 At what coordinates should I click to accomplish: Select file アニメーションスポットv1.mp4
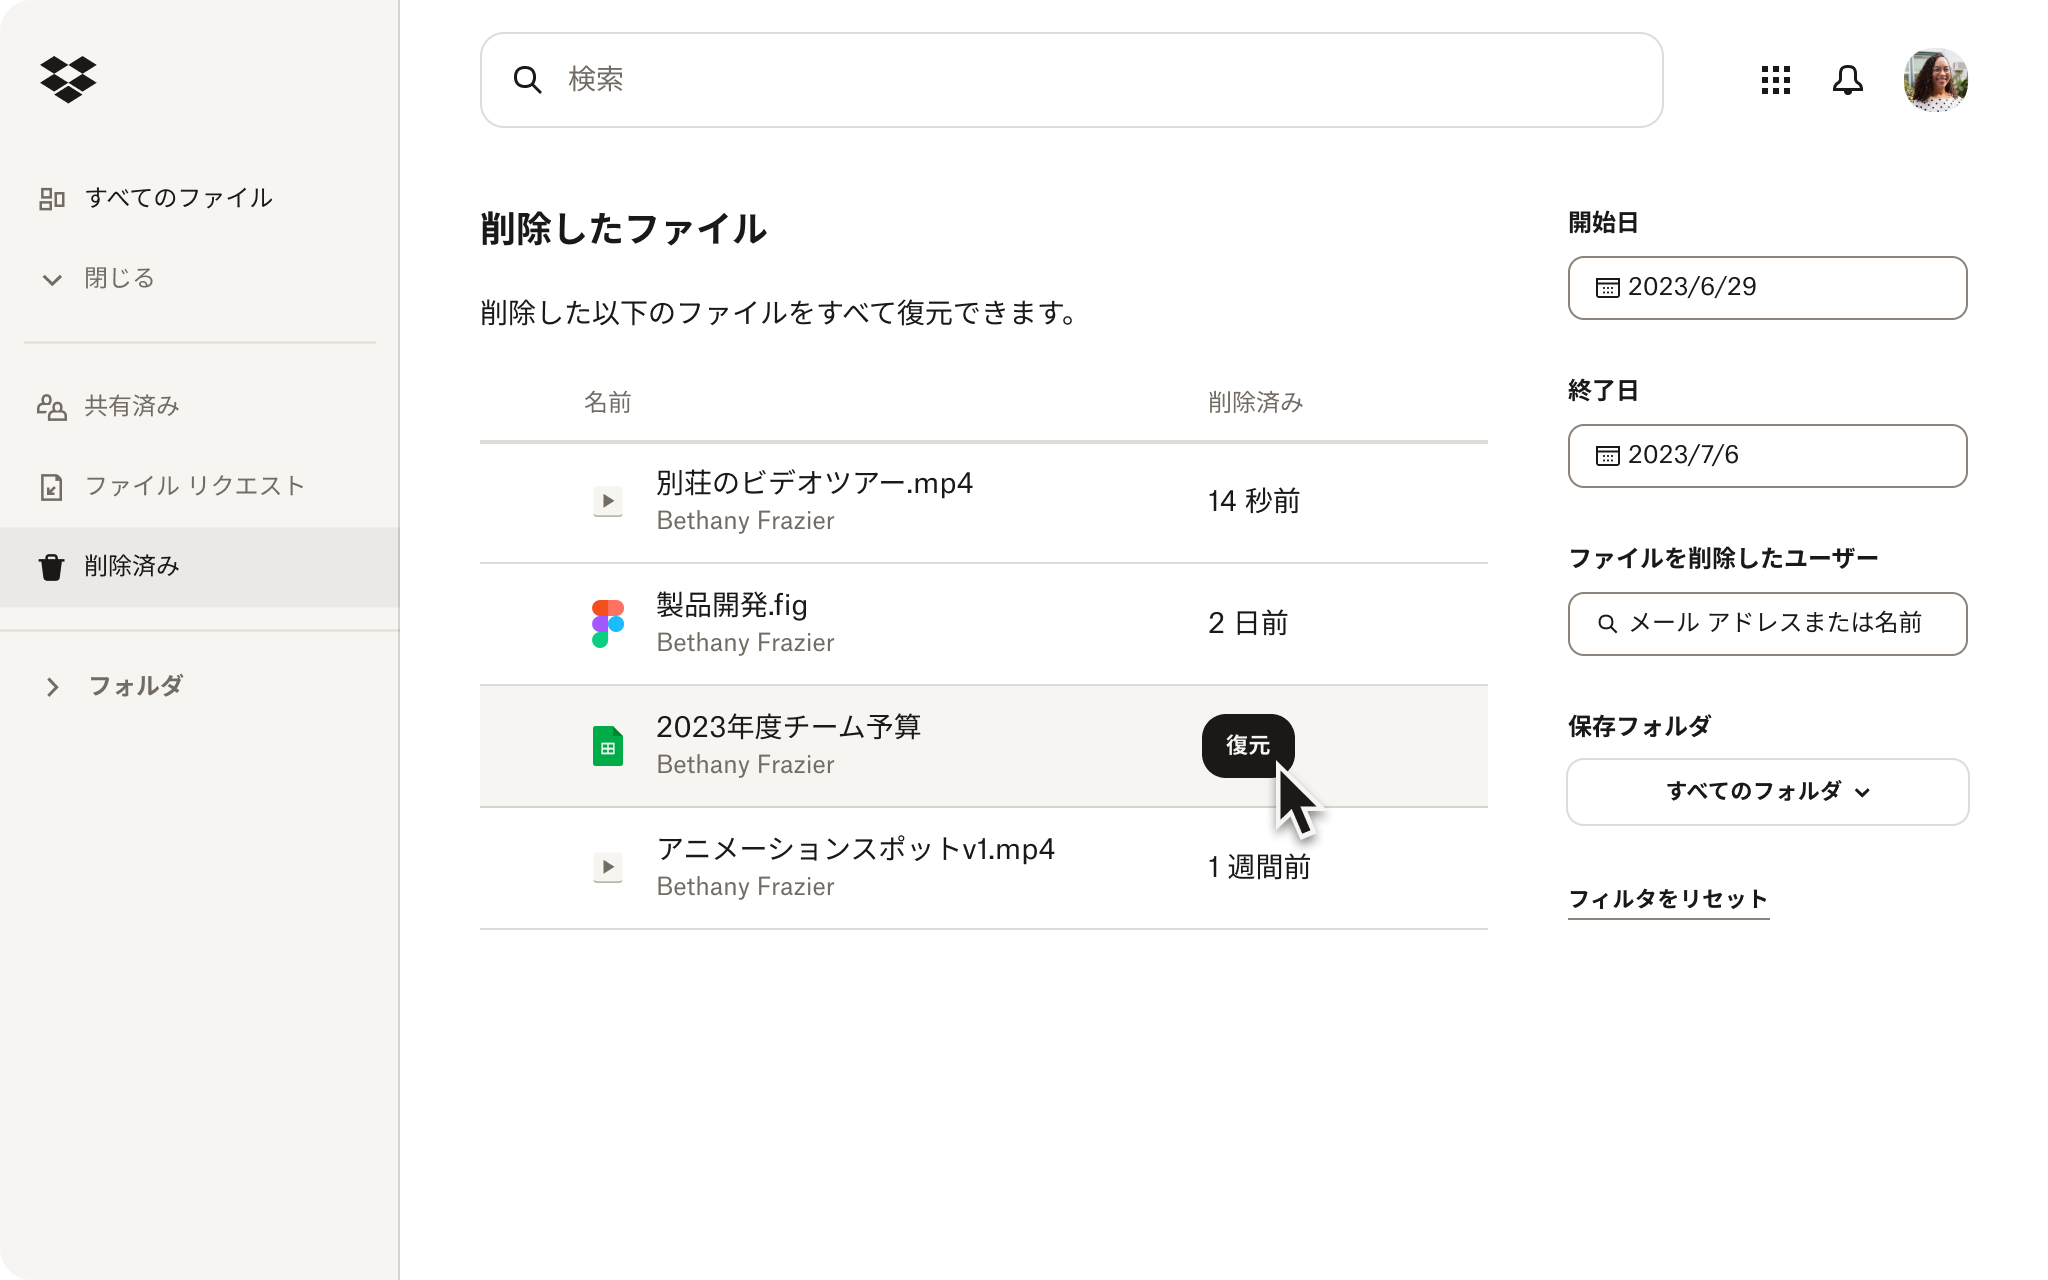[x=855, y=849]
